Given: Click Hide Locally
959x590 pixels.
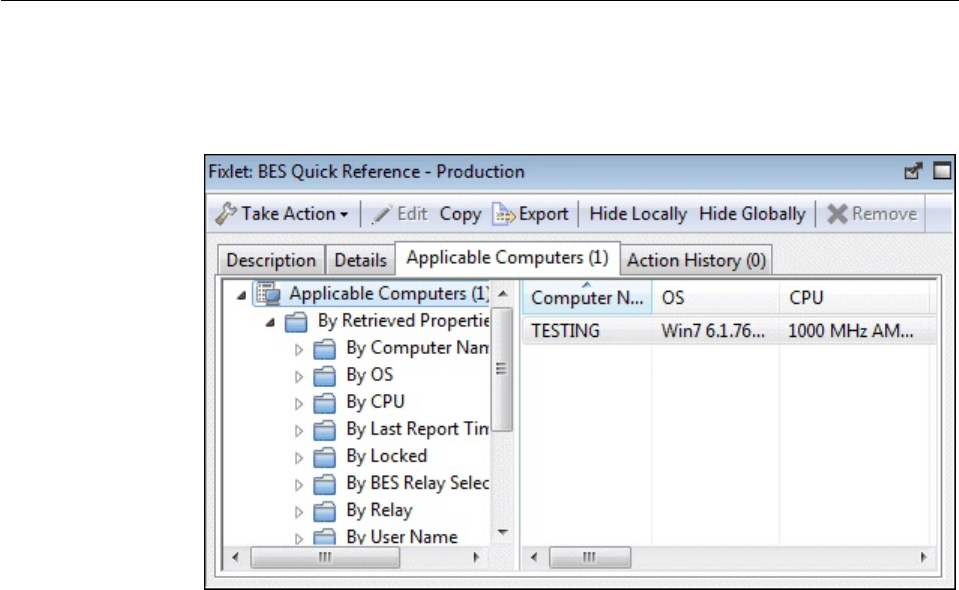Looking at the screenshot, I should coord(638,214).
